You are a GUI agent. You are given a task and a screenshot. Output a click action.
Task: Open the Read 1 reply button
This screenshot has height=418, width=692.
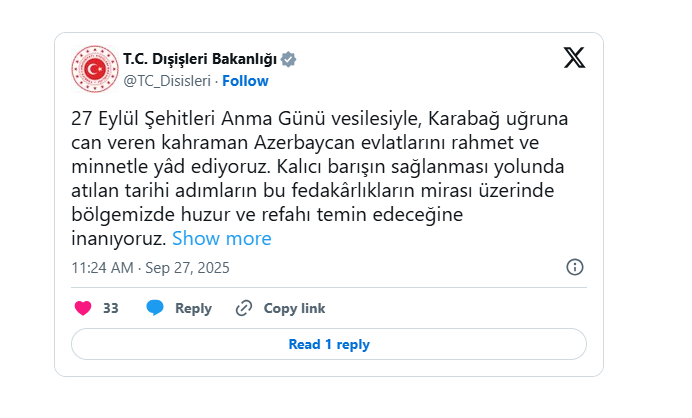click(329, 344)
